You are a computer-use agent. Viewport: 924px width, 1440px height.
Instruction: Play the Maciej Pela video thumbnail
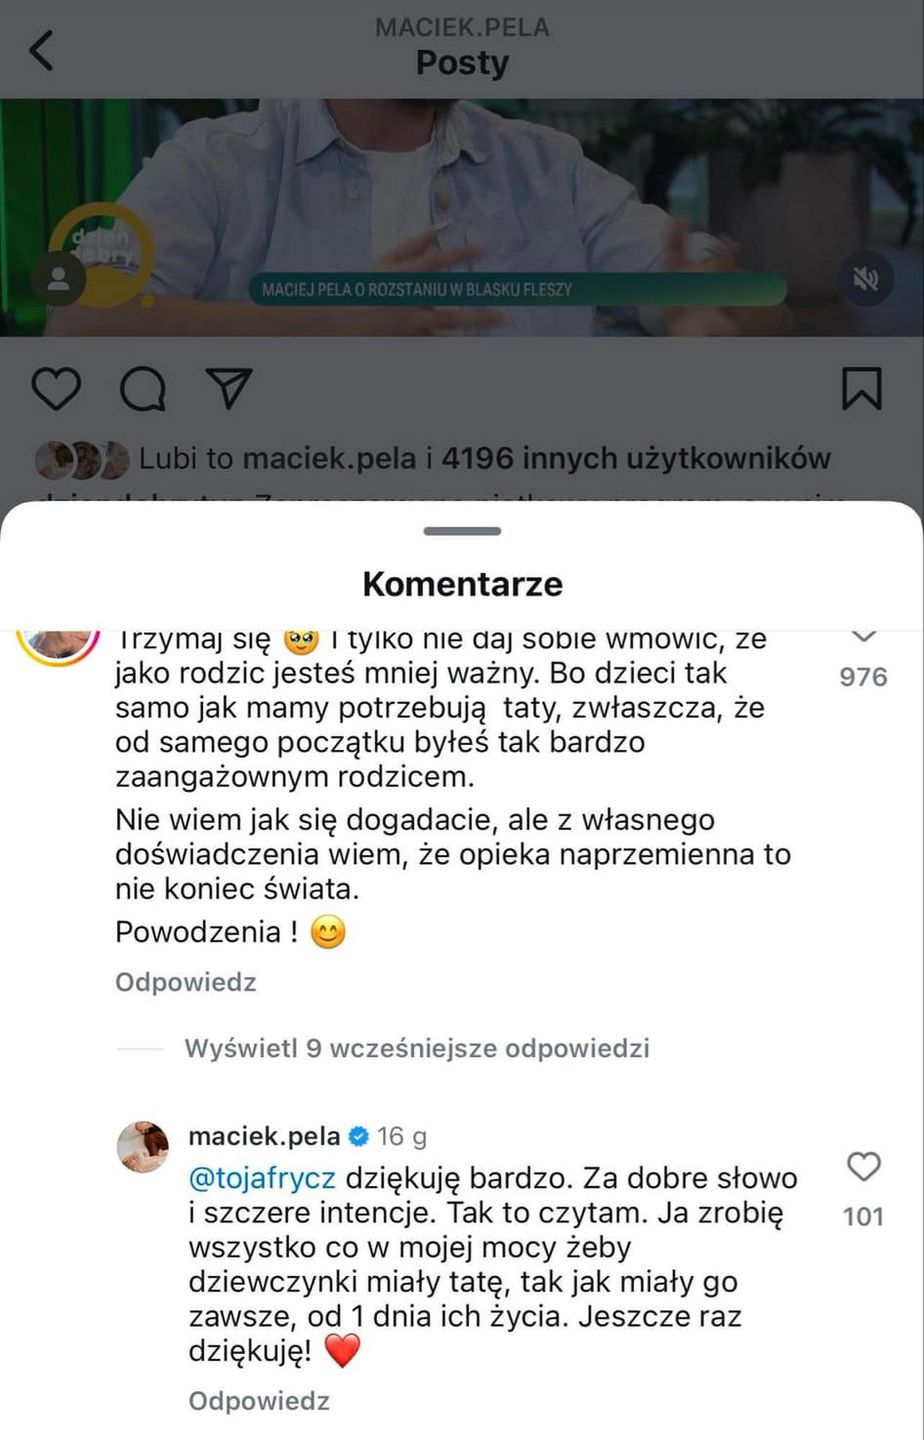(462, 217)
